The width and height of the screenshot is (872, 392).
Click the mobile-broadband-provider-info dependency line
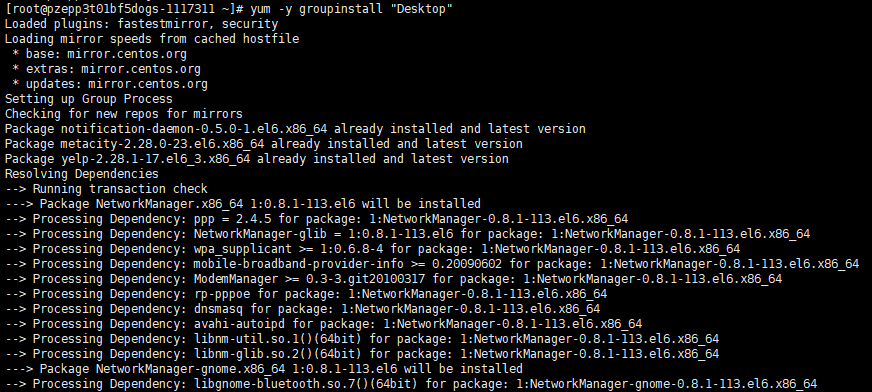[432, 264]
